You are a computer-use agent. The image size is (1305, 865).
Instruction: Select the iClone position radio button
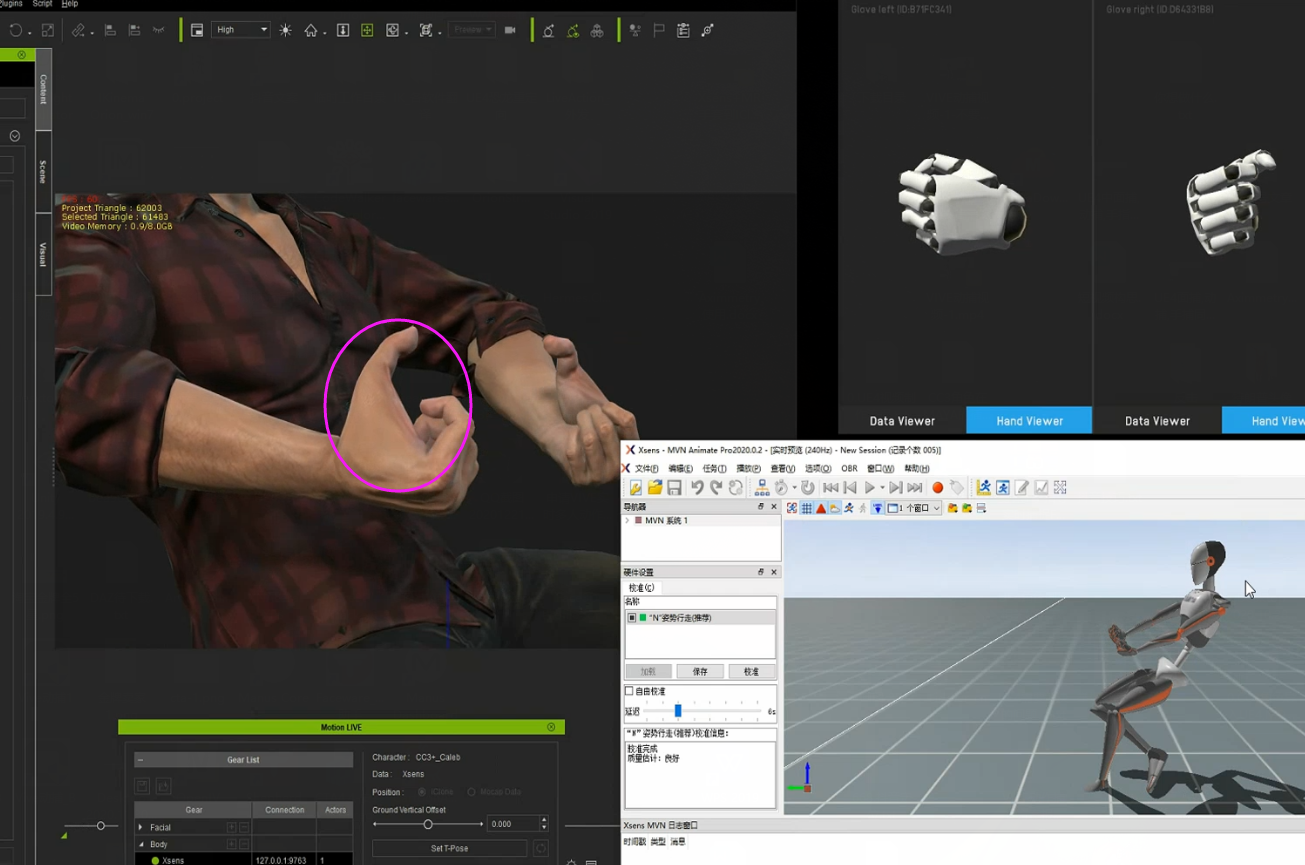[x=422, y=792]
